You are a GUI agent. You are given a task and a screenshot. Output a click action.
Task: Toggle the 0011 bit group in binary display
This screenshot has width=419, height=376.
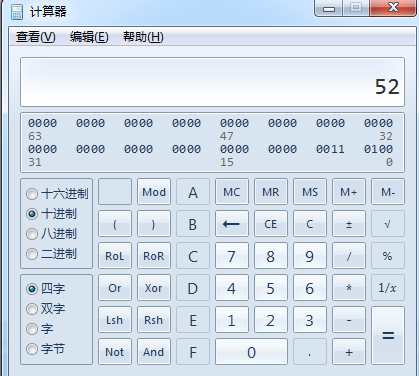[x=330, y=149]
